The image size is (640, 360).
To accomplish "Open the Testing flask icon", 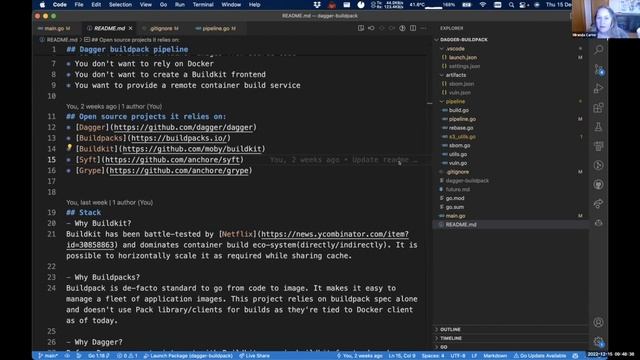I will click(x=598, y=127).
